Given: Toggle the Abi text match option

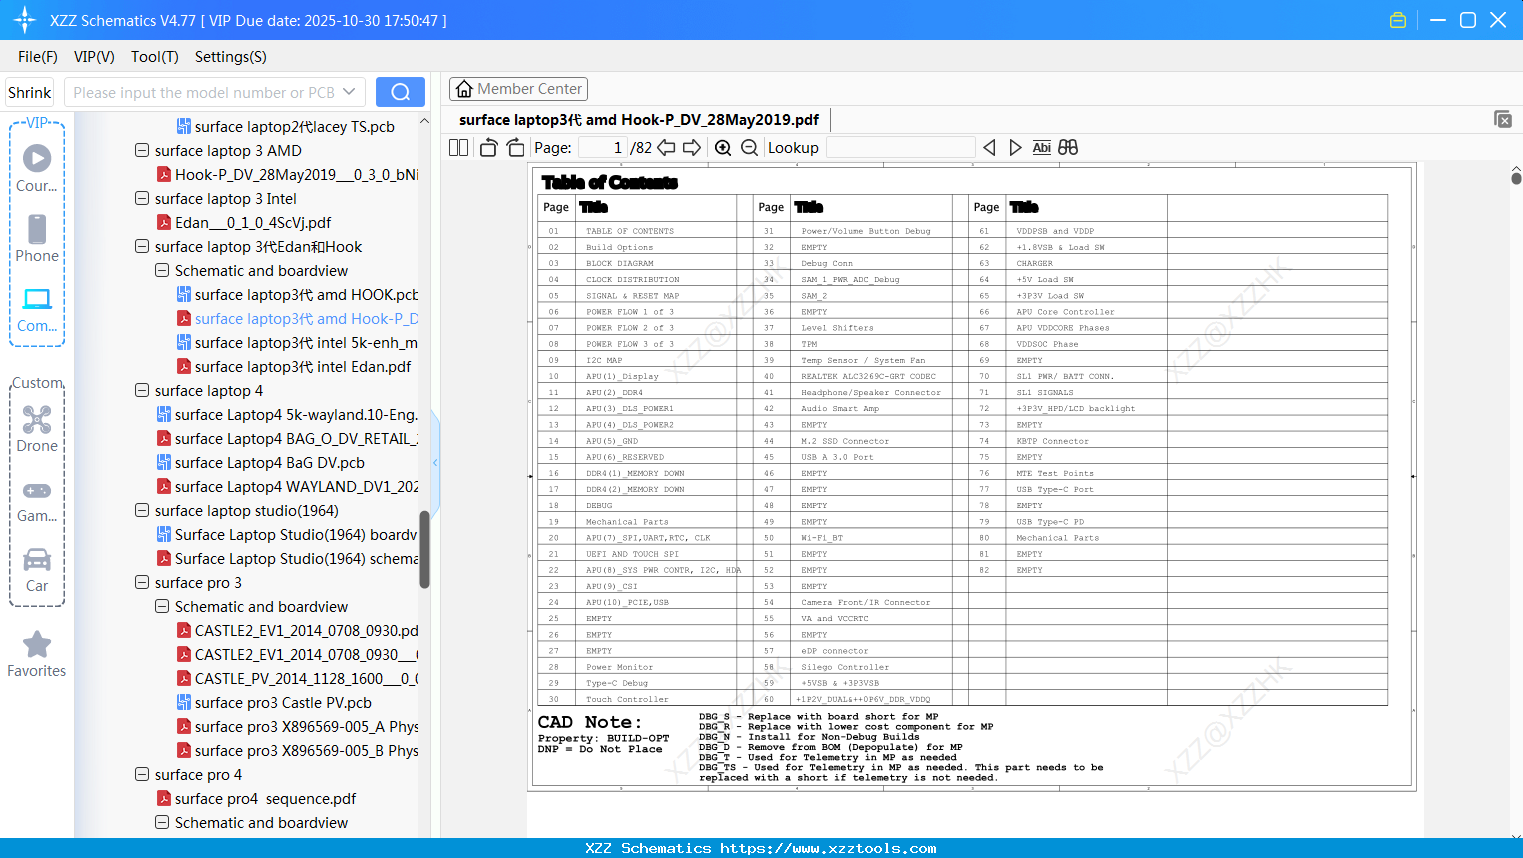Looking at the screenshot, I should [x=1041, y=147].
